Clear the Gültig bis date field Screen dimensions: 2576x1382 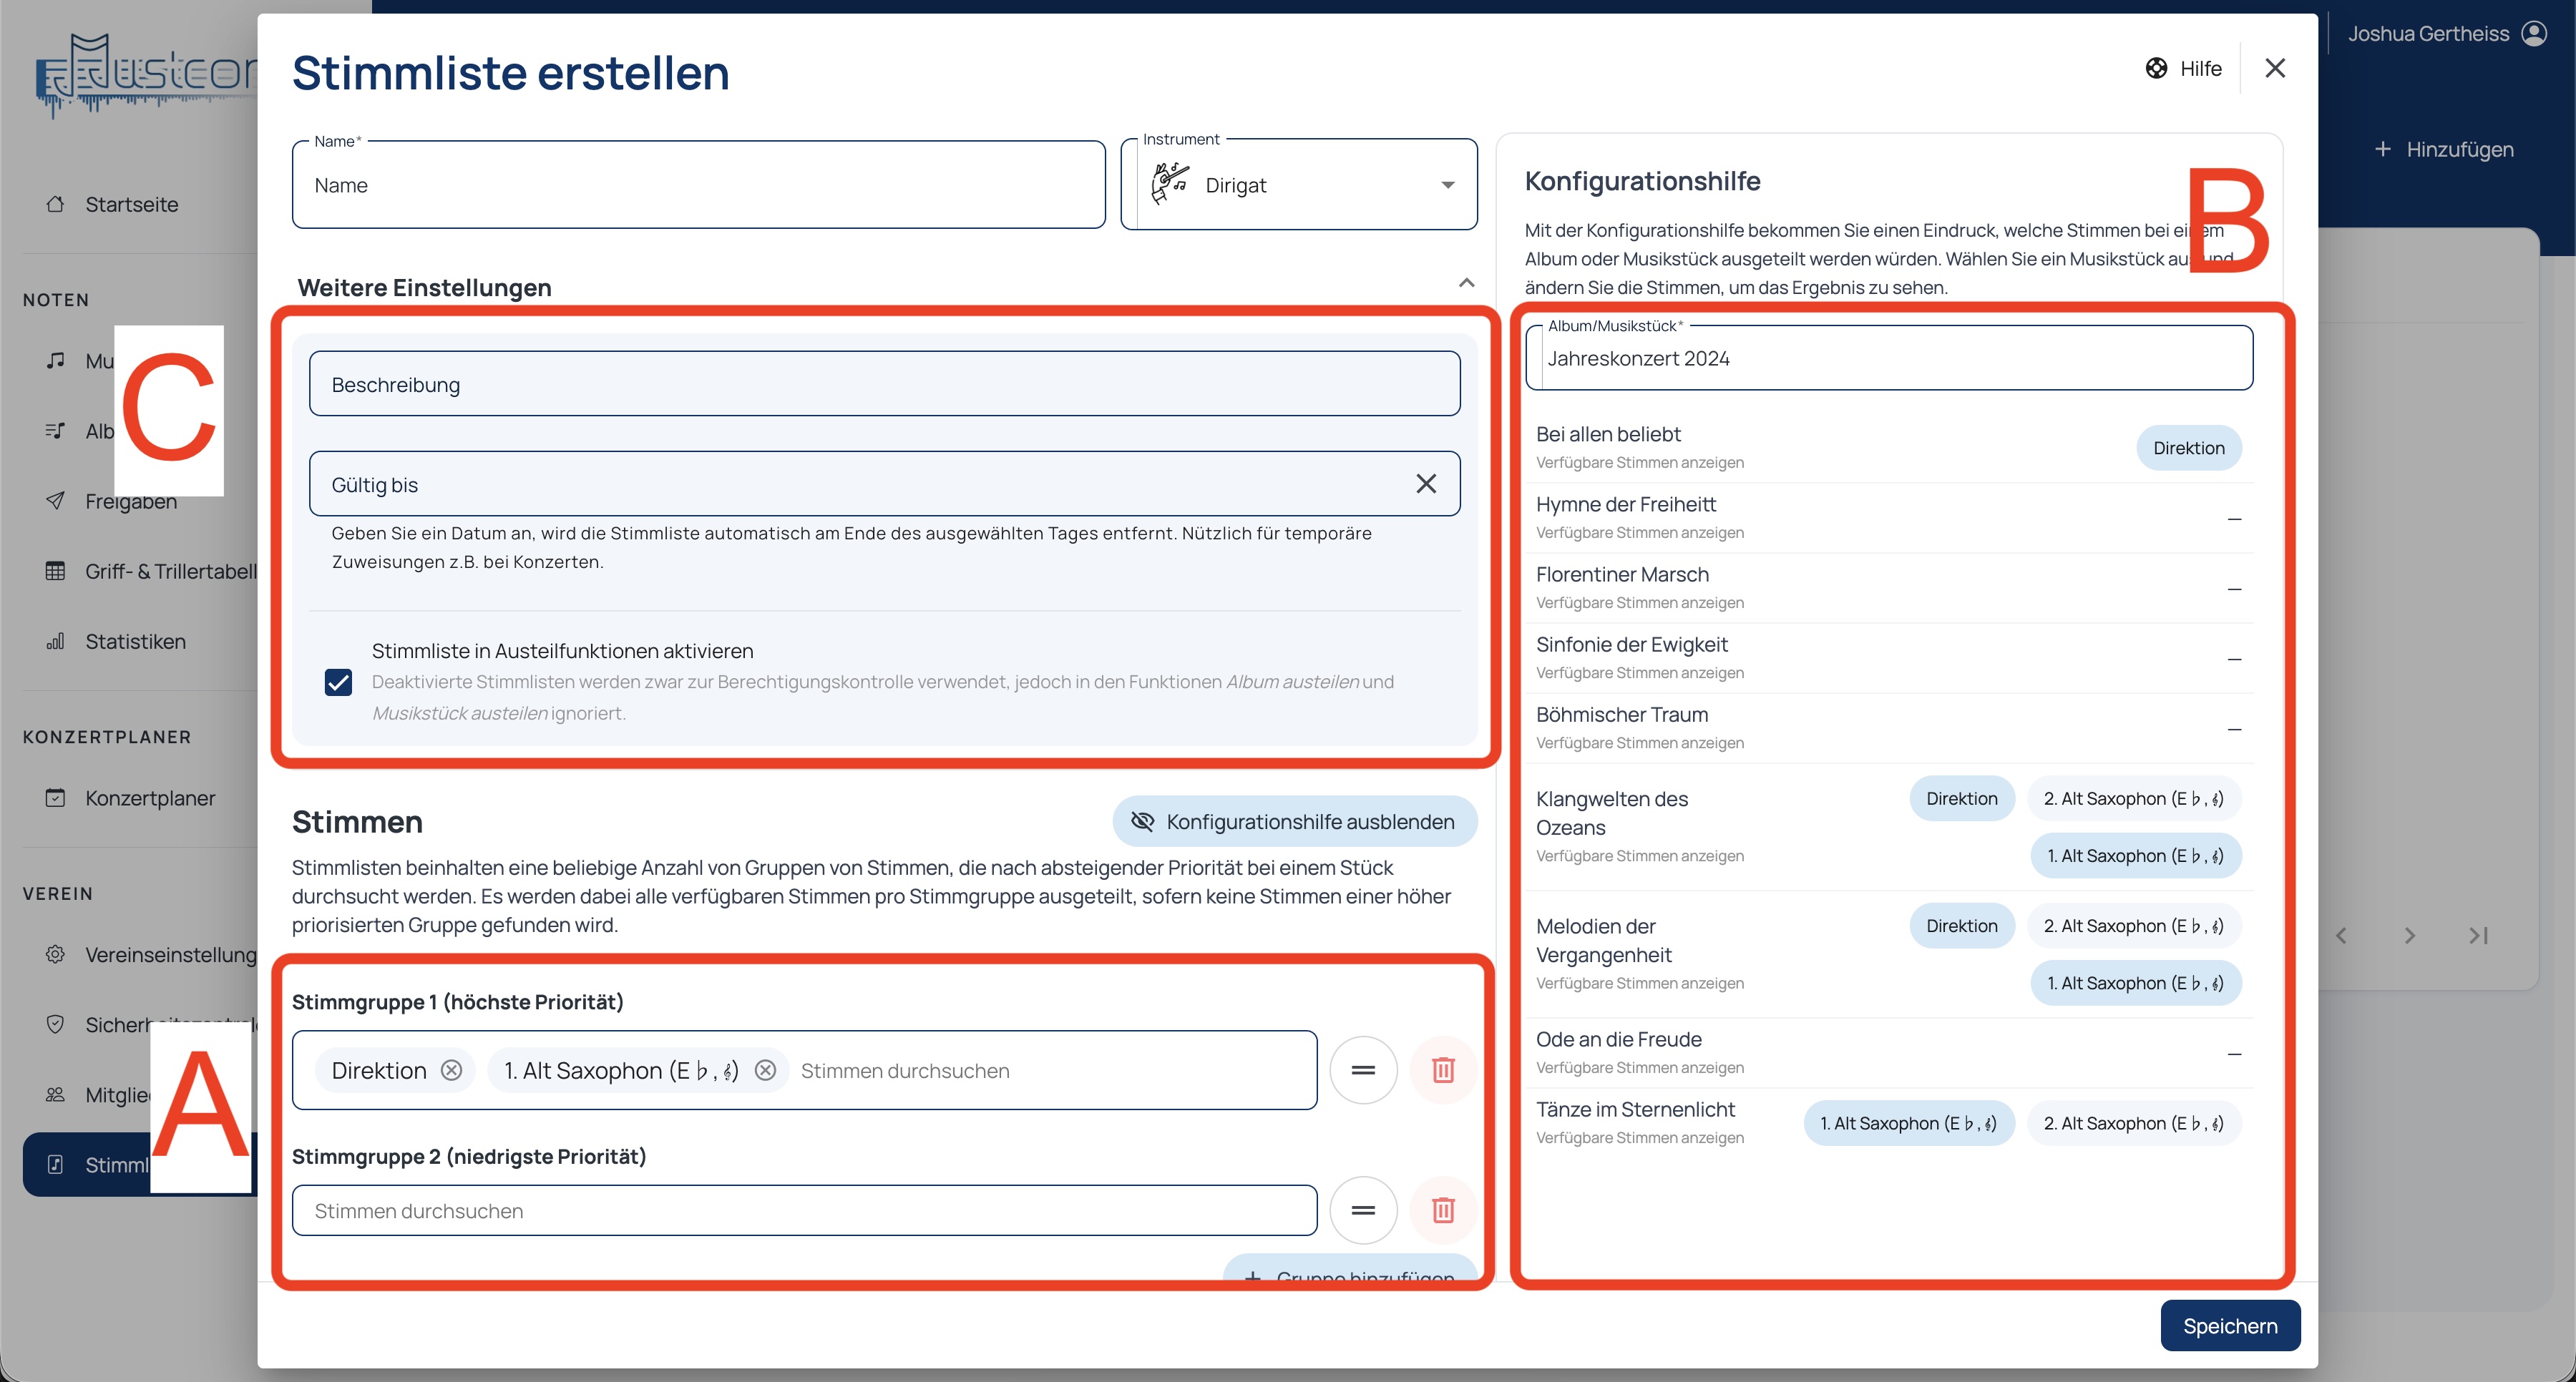click(1425, 484)
